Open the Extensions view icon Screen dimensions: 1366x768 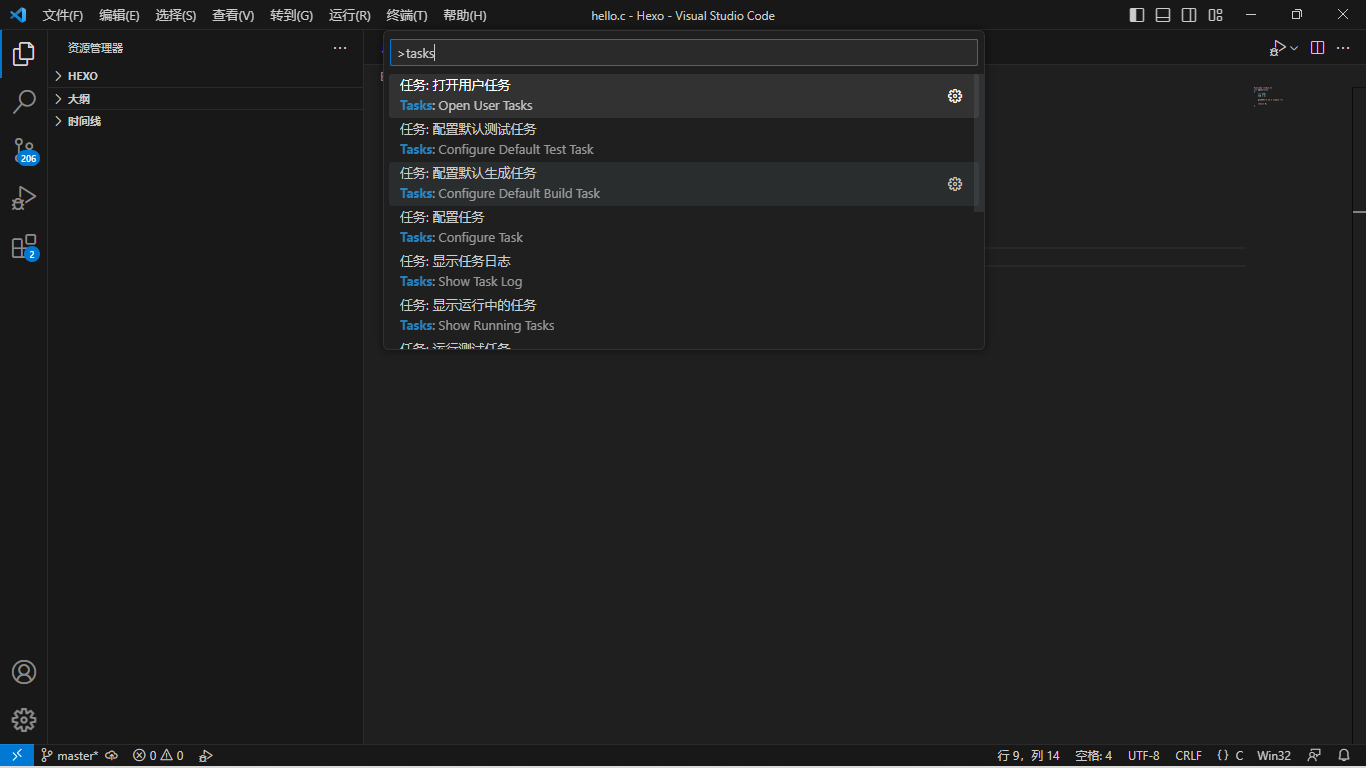pyautogui.click(x=24, y=247)
